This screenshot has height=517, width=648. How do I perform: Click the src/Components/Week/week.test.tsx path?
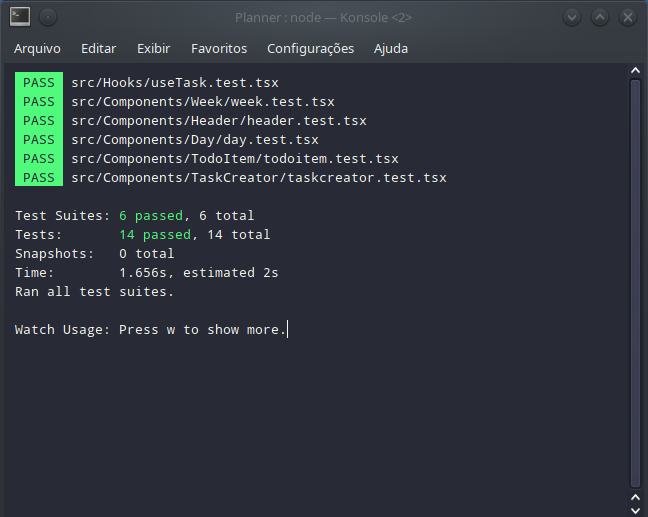203,102
